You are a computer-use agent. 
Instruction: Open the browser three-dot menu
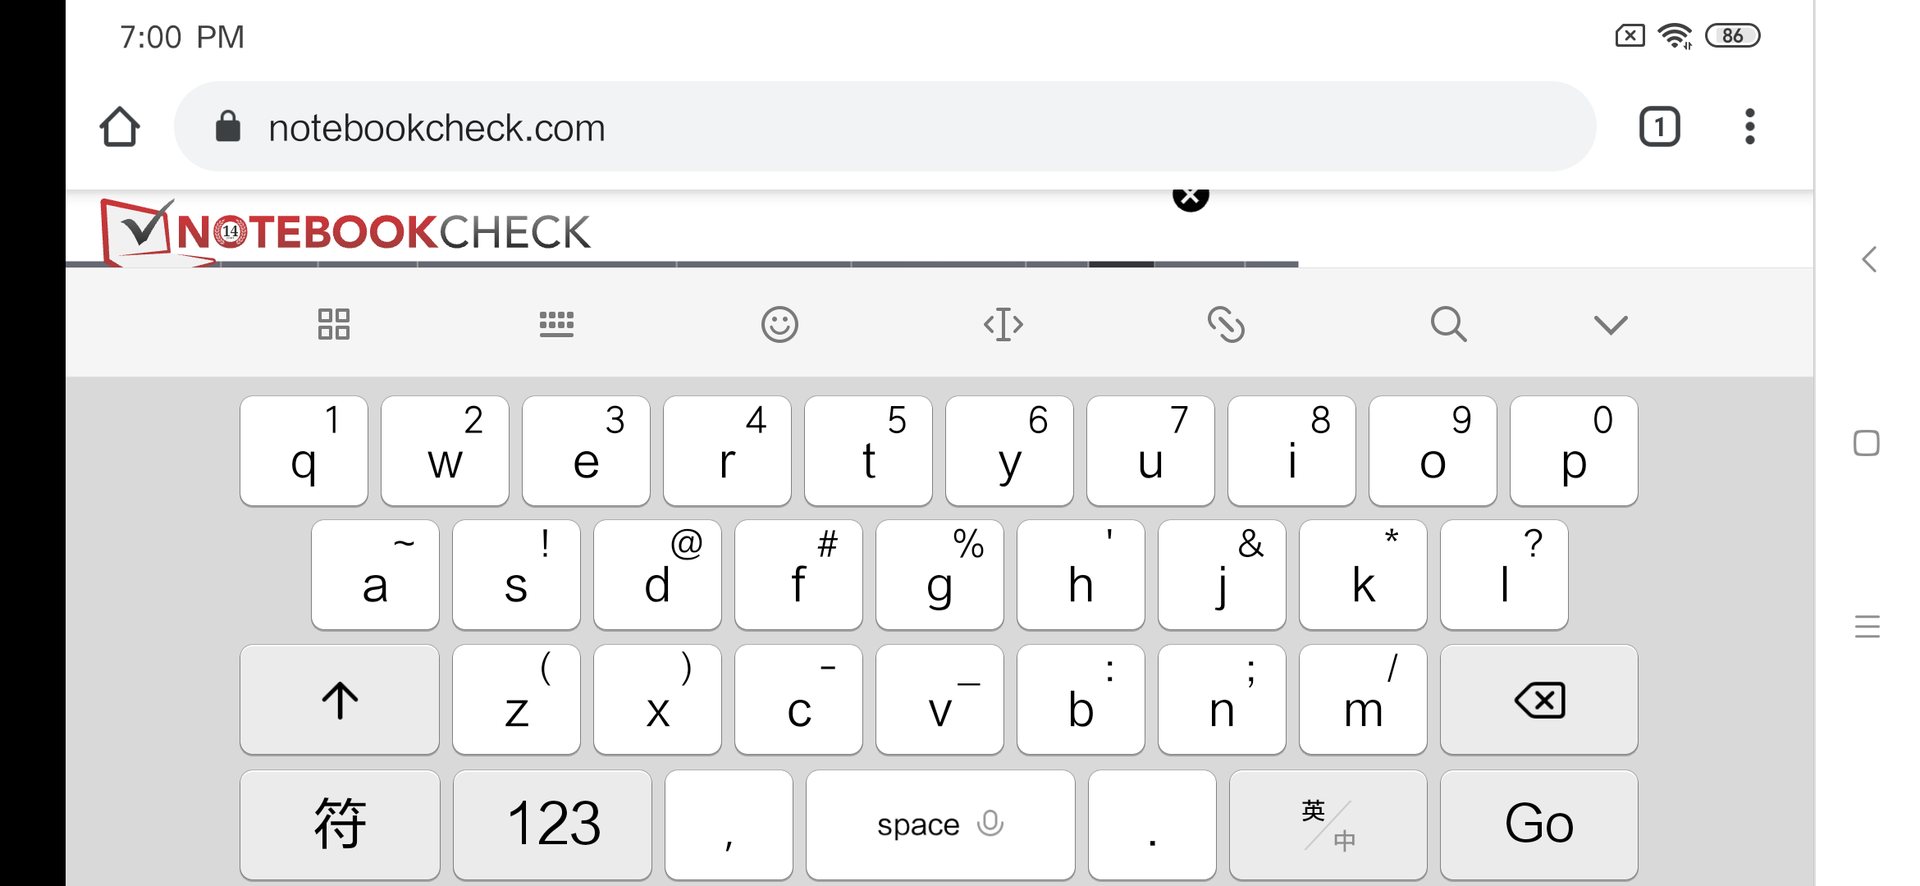pyautogui.click(x=1749, y=127)
